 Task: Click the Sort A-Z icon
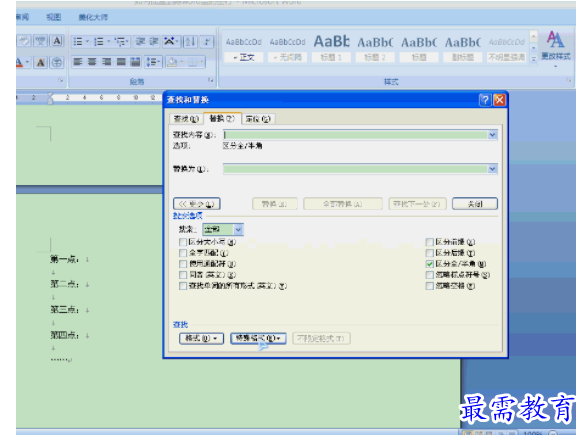click(x=190, y=41)
